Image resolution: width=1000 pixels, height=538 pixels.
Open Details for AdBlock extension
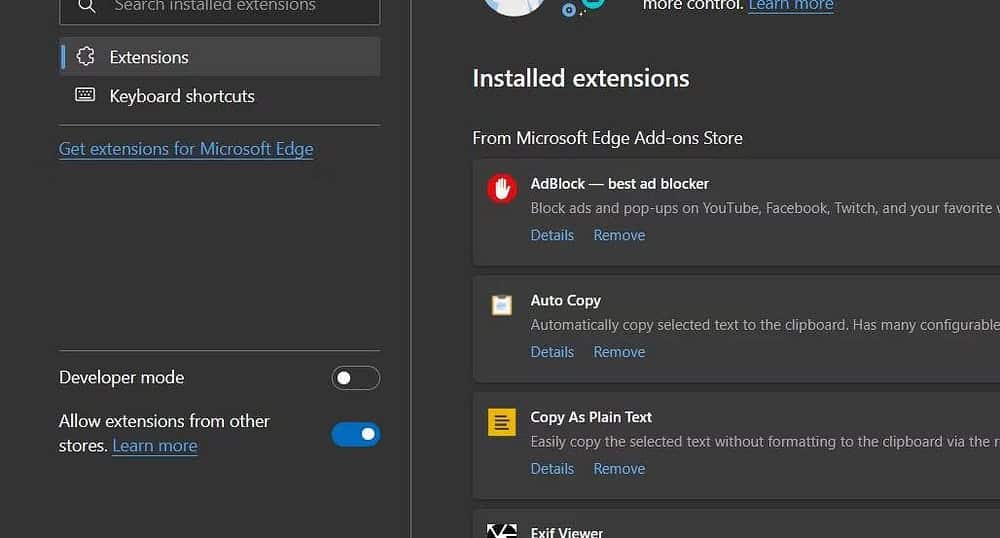(552, 235)
